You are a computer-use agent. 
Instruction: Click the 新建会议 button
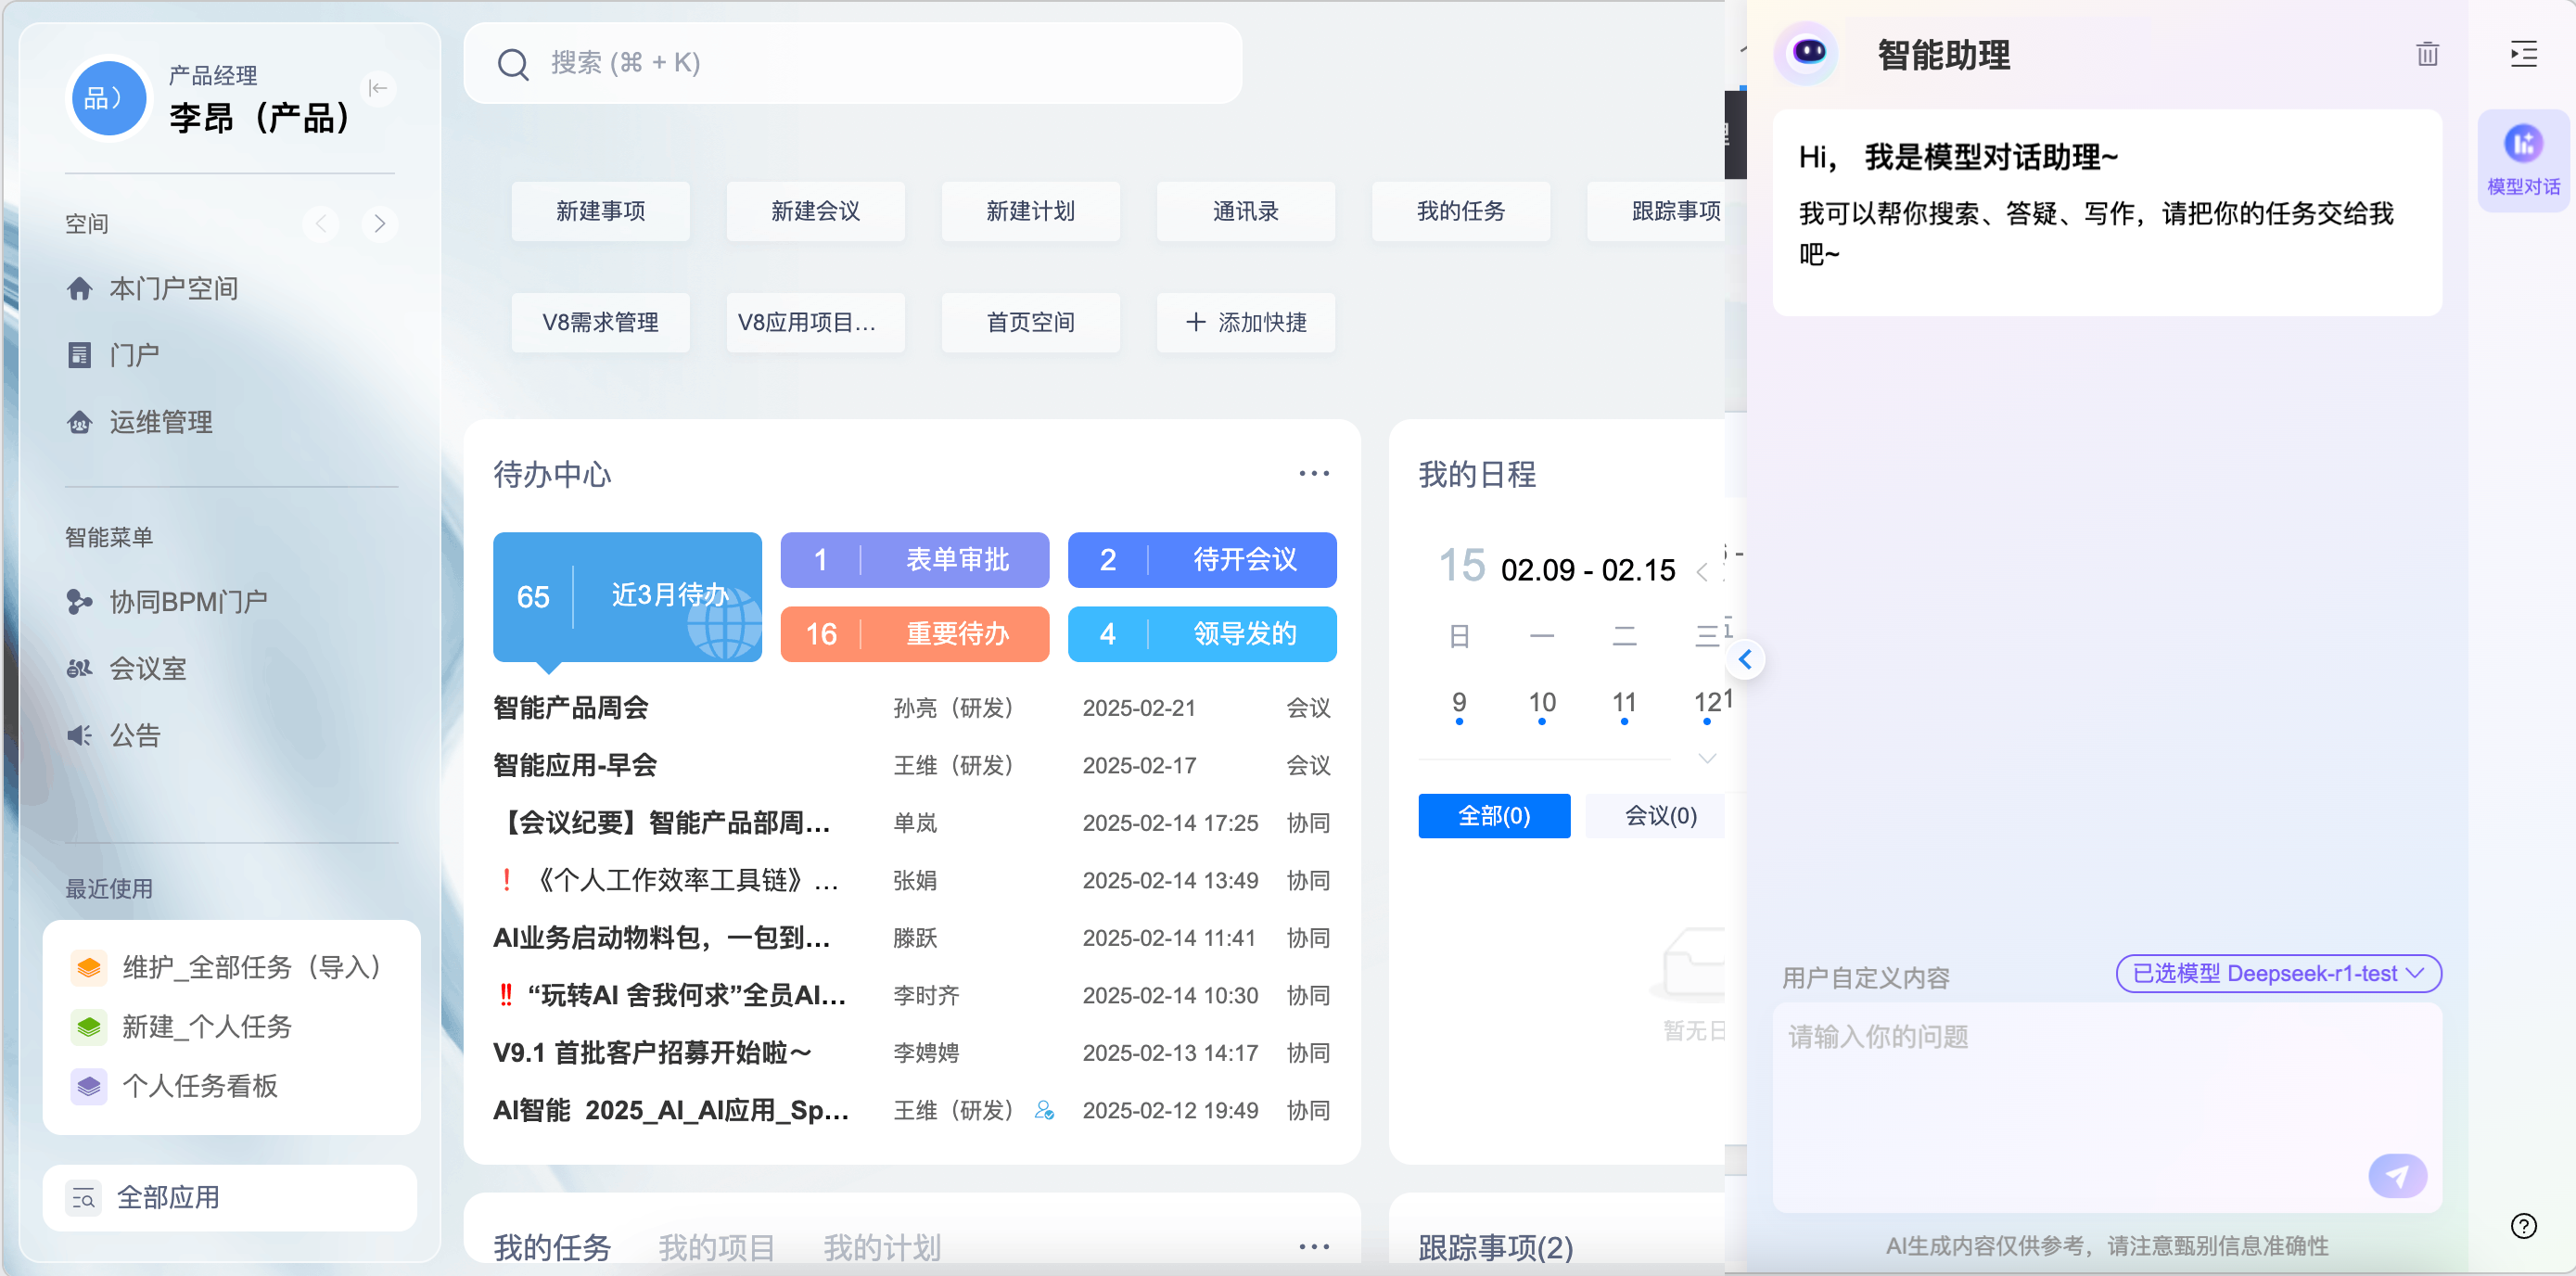[815, 211]
